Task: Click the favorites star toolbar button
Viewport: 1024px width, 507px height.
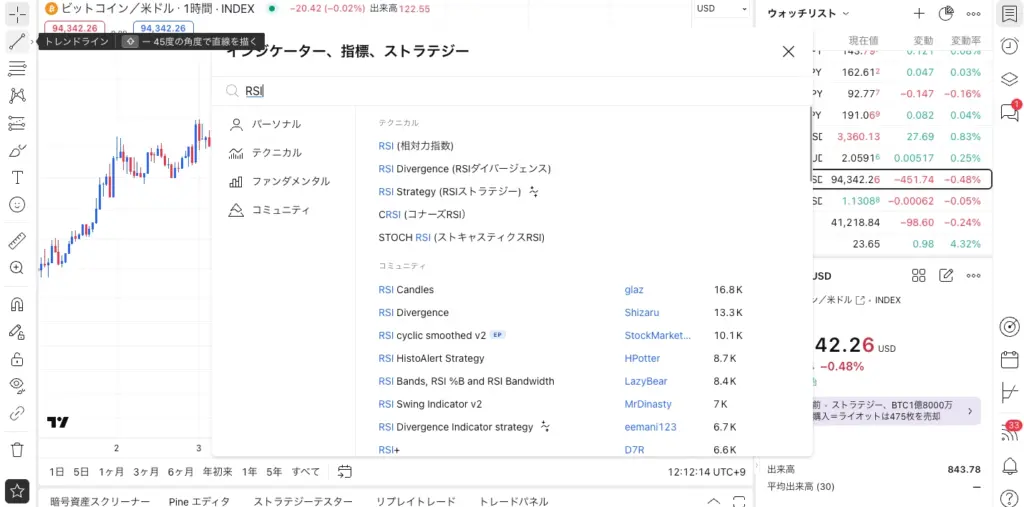Action: pyautogui.click(x=18, y=489)
